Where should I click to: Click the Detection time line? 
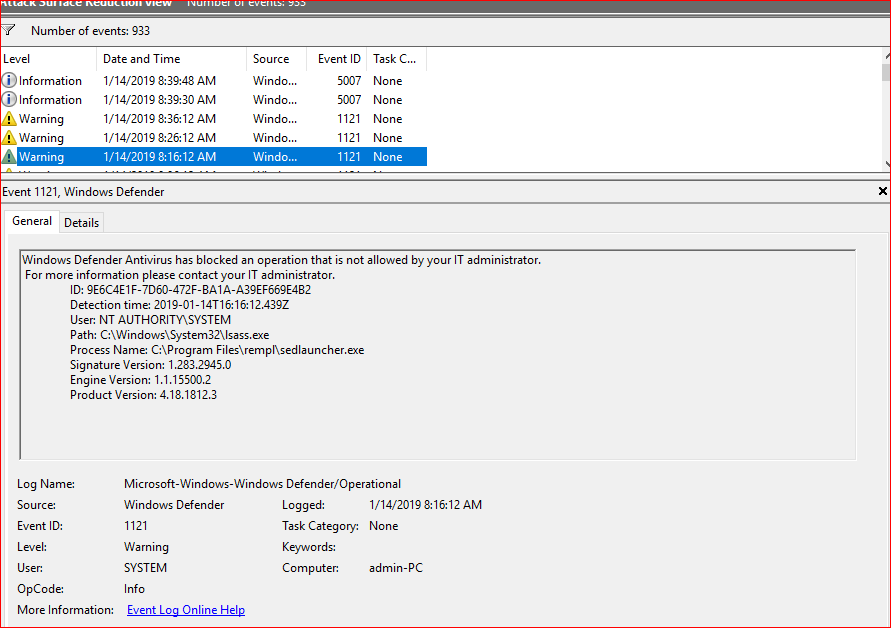point(180,305)
